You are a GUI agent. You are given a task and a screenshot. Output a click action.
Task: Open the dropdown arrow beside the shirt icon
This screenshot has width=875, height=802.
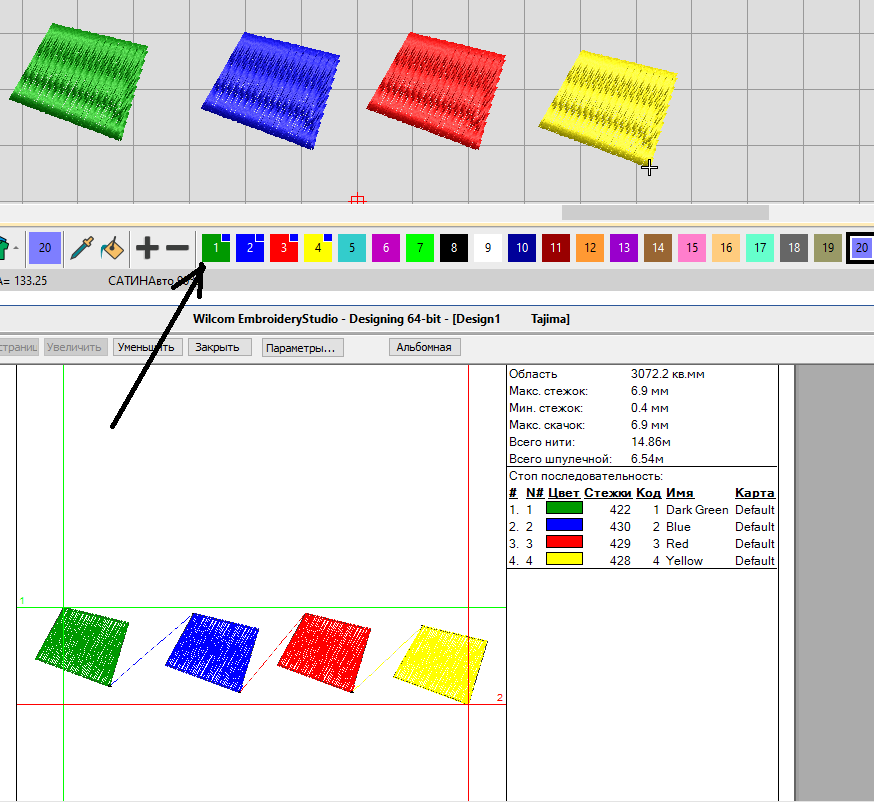tap(17, 247)
